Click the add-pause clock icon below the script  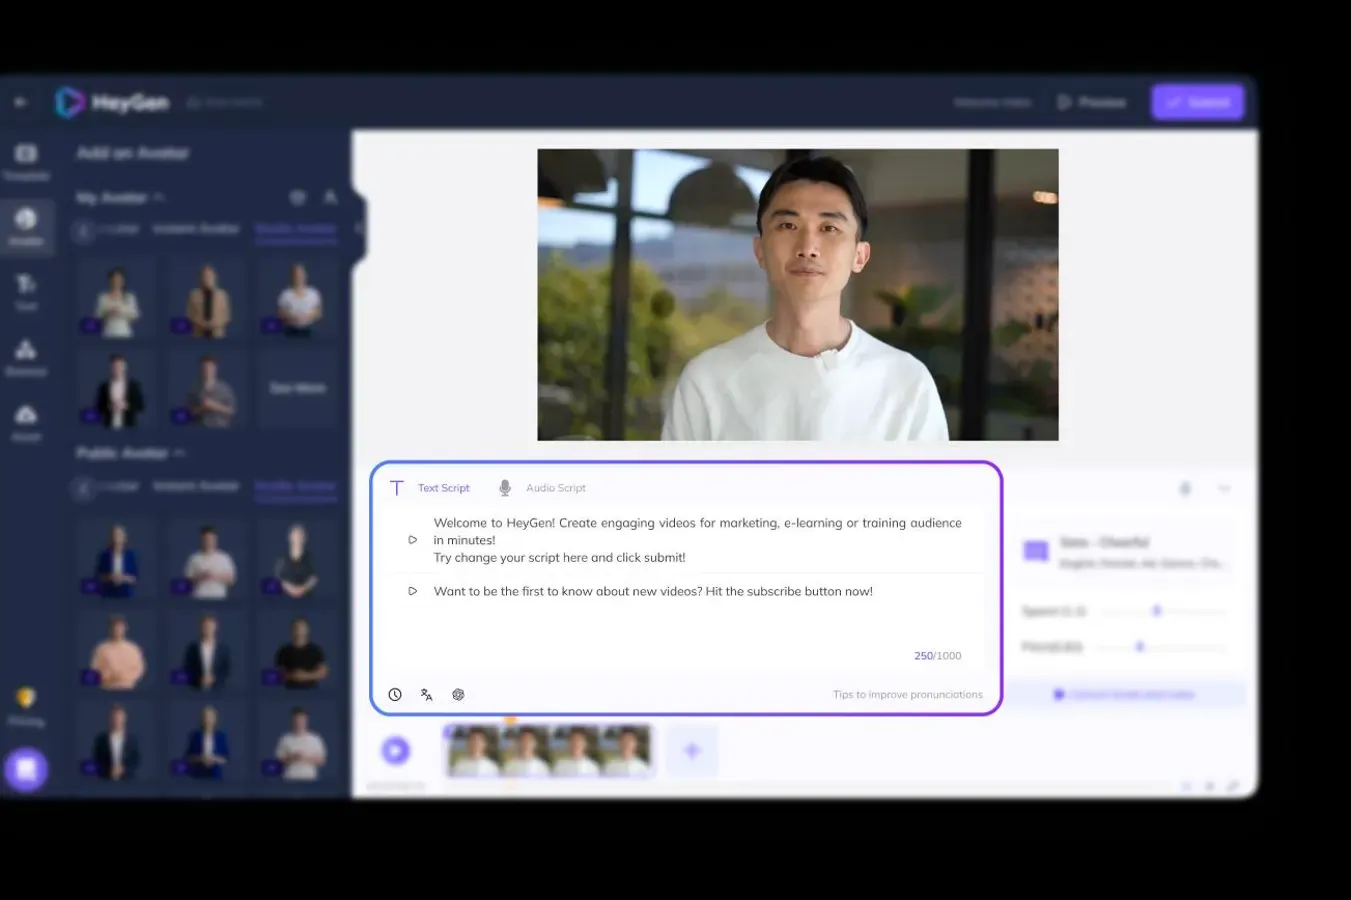tap(395, 694)
